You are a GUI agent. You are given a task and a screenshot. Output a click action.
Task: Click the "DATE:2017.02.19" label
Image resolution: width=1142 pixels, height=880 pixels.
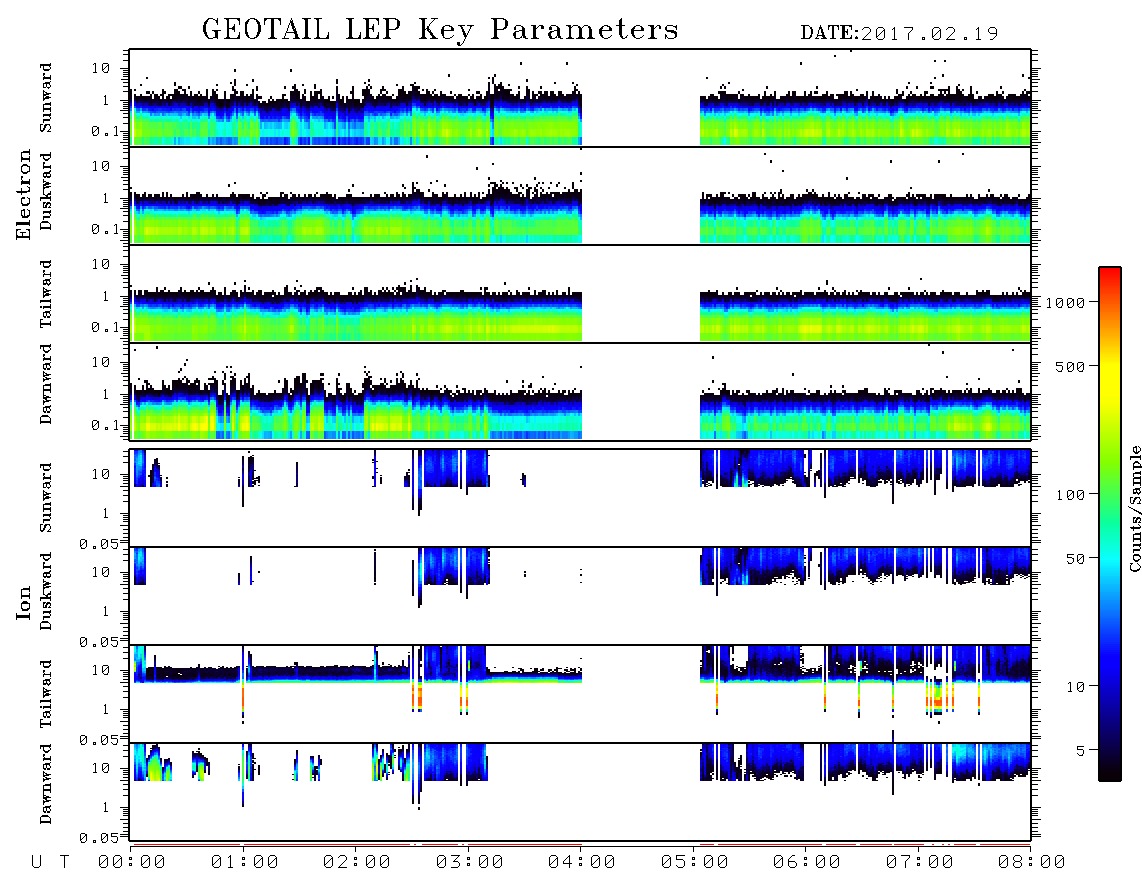point(899,33)
